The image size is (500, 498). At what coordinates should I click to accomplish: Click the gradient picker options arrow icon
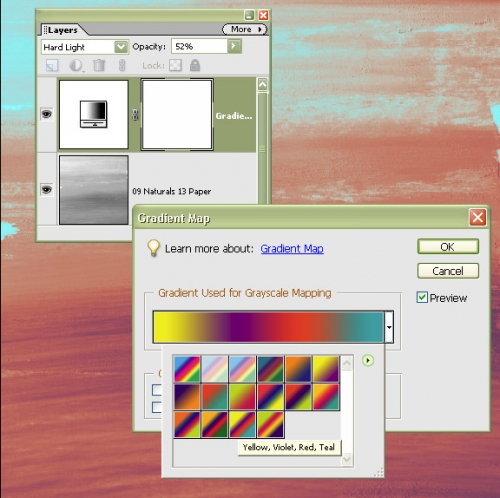coord(368,360)
